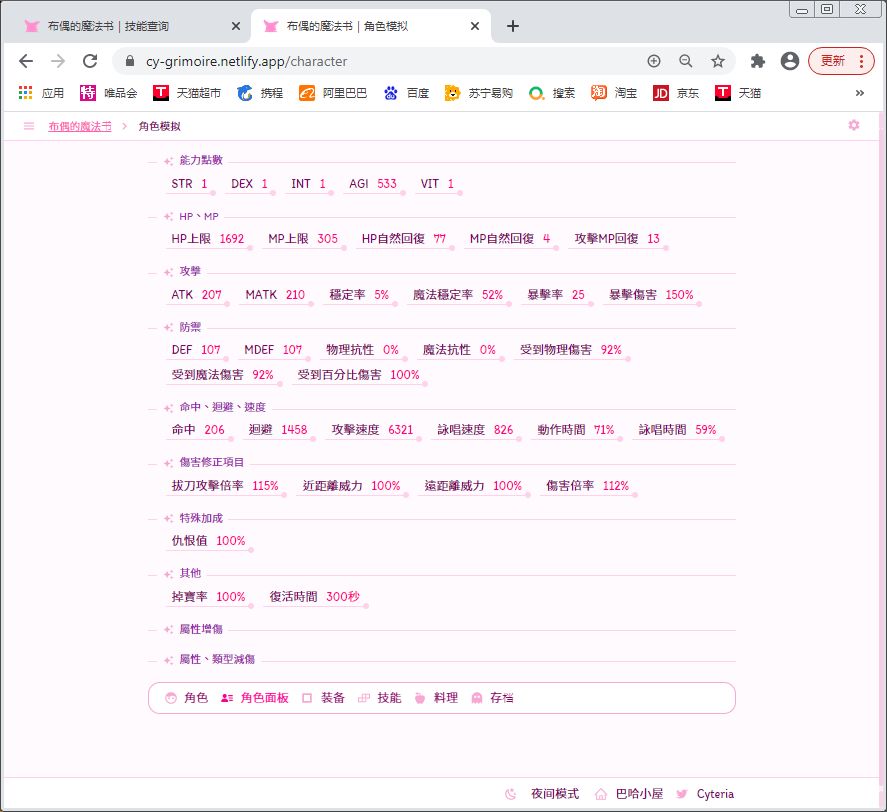
Task: Open the 天猫超市 bookmark
Action: [187, 93]
